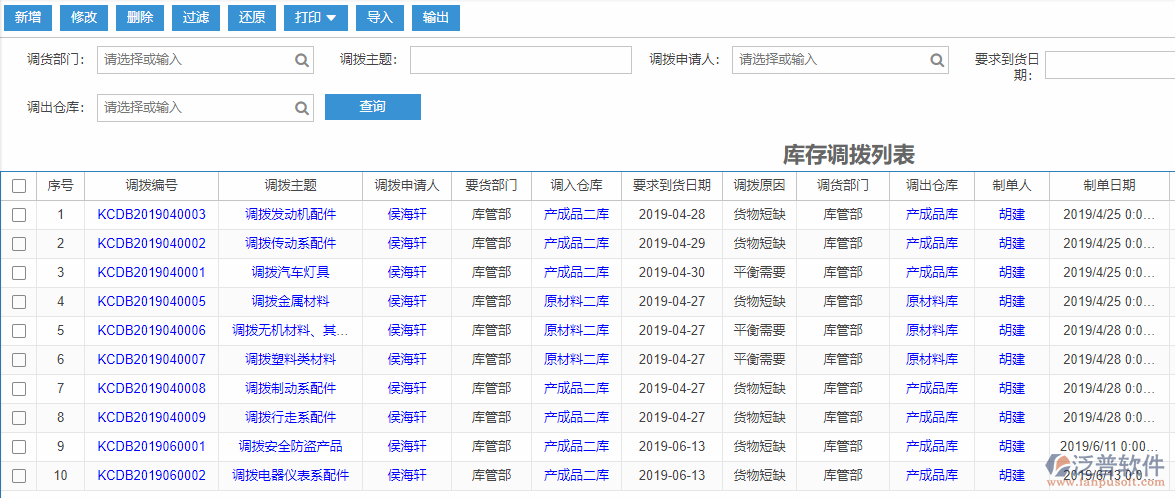Click the search icon in 调拨申请人 field

pos(936,60)
